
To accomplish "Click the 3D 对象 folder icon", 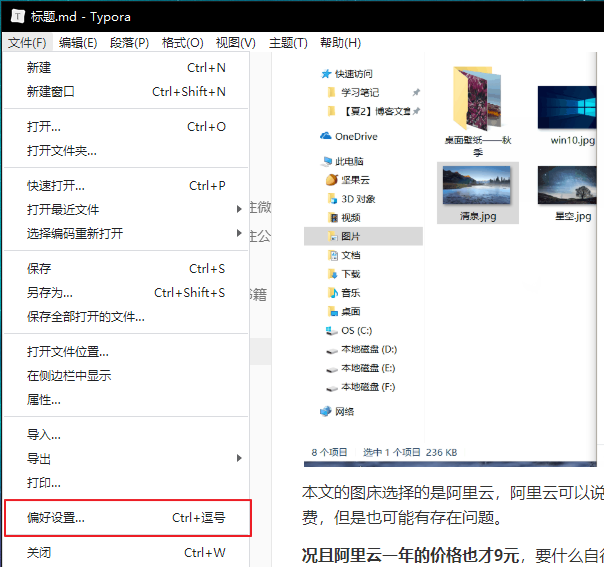I will [332, 198].
